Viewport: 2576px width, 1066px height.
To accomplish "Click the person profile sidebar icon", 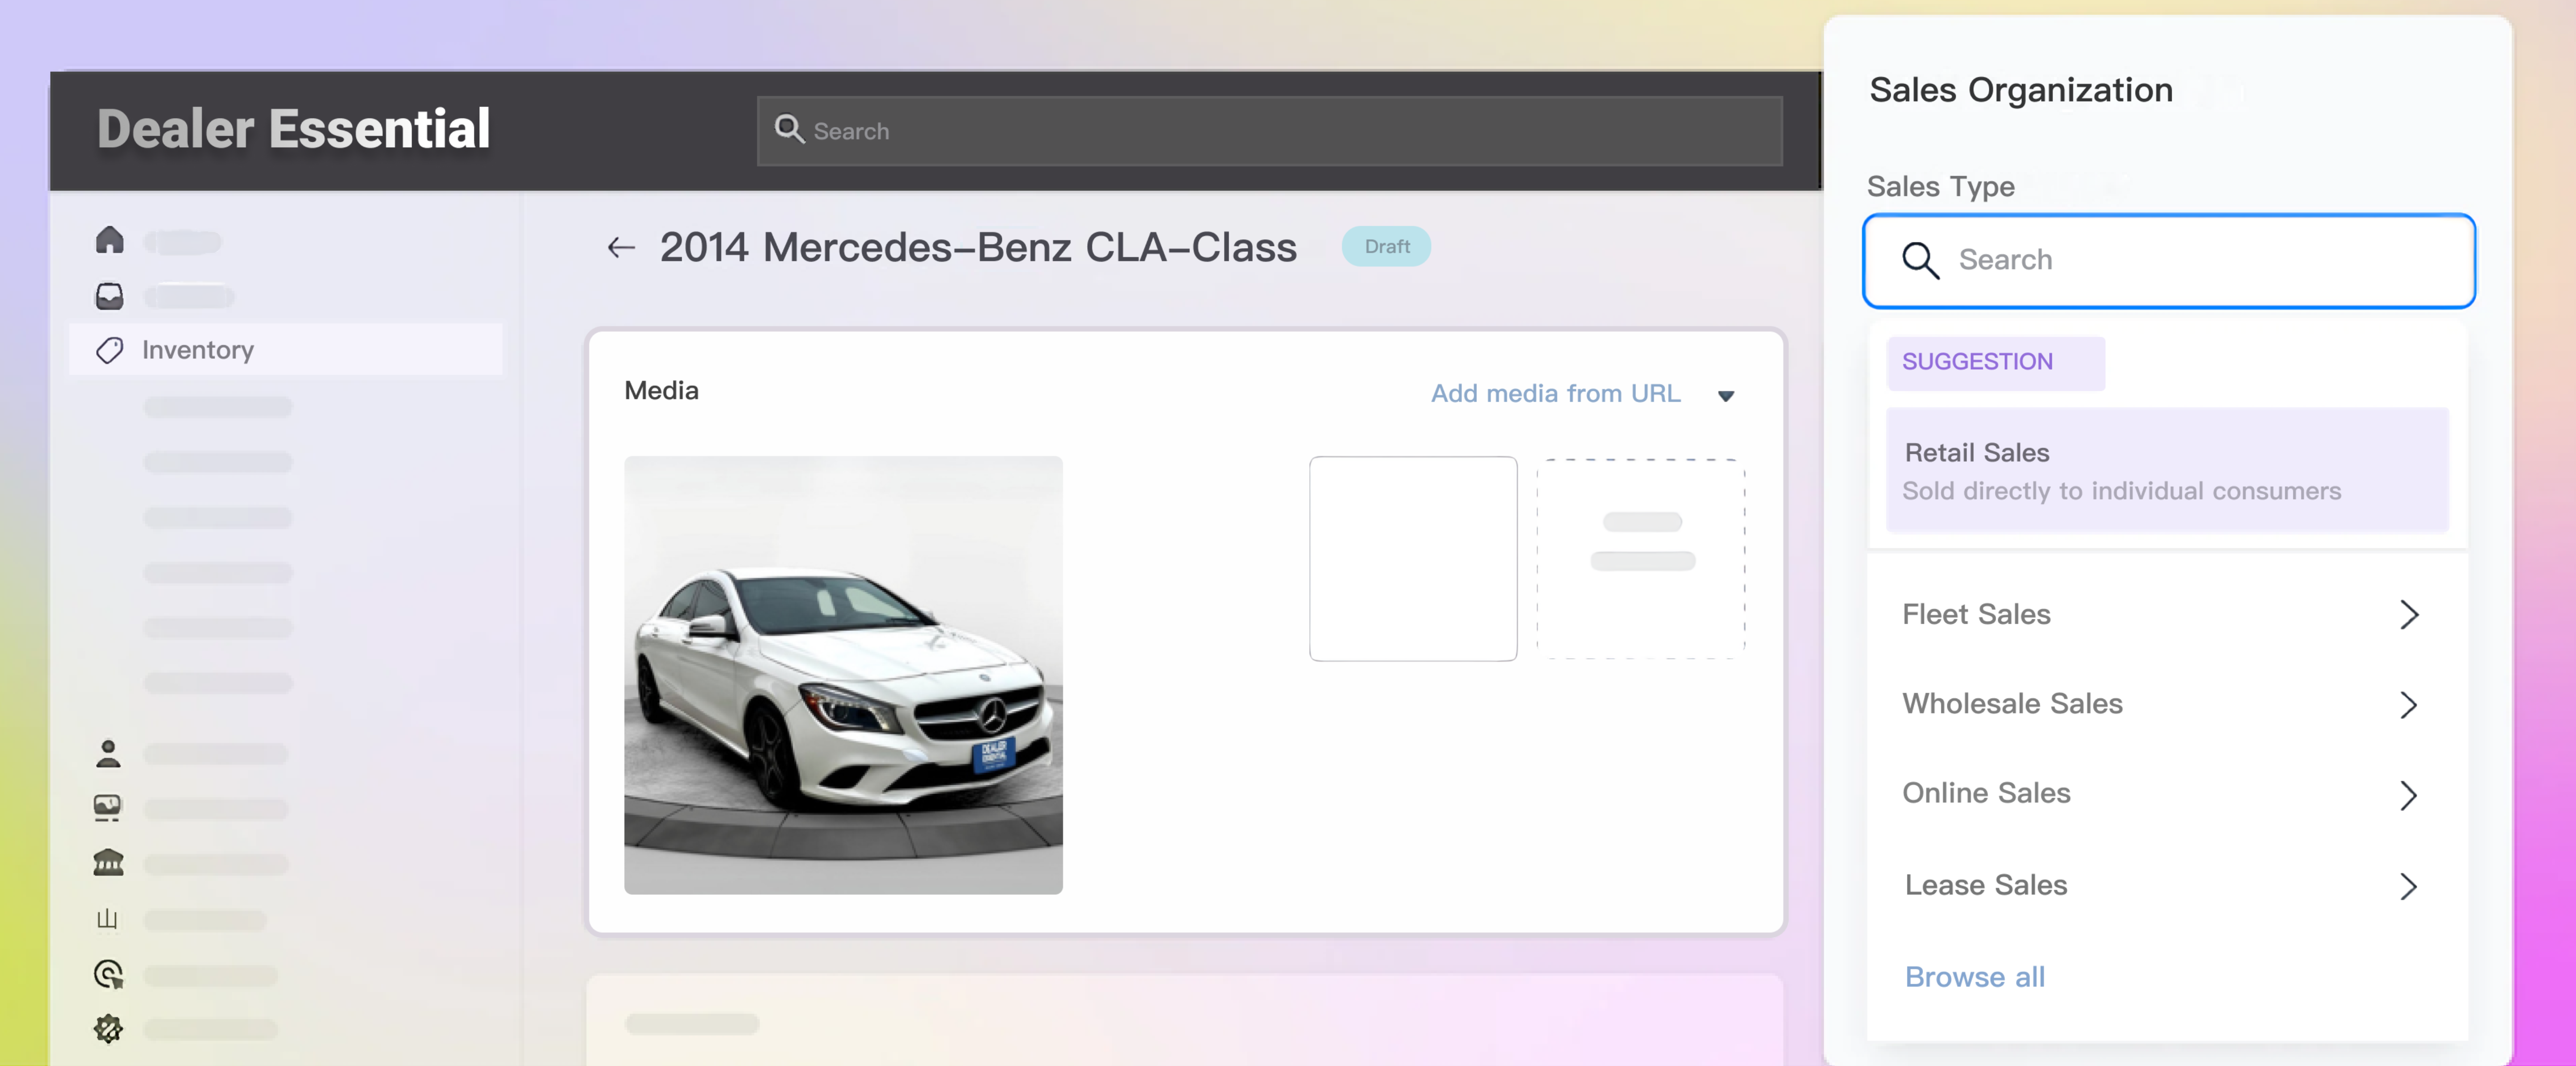I will 108,753.
